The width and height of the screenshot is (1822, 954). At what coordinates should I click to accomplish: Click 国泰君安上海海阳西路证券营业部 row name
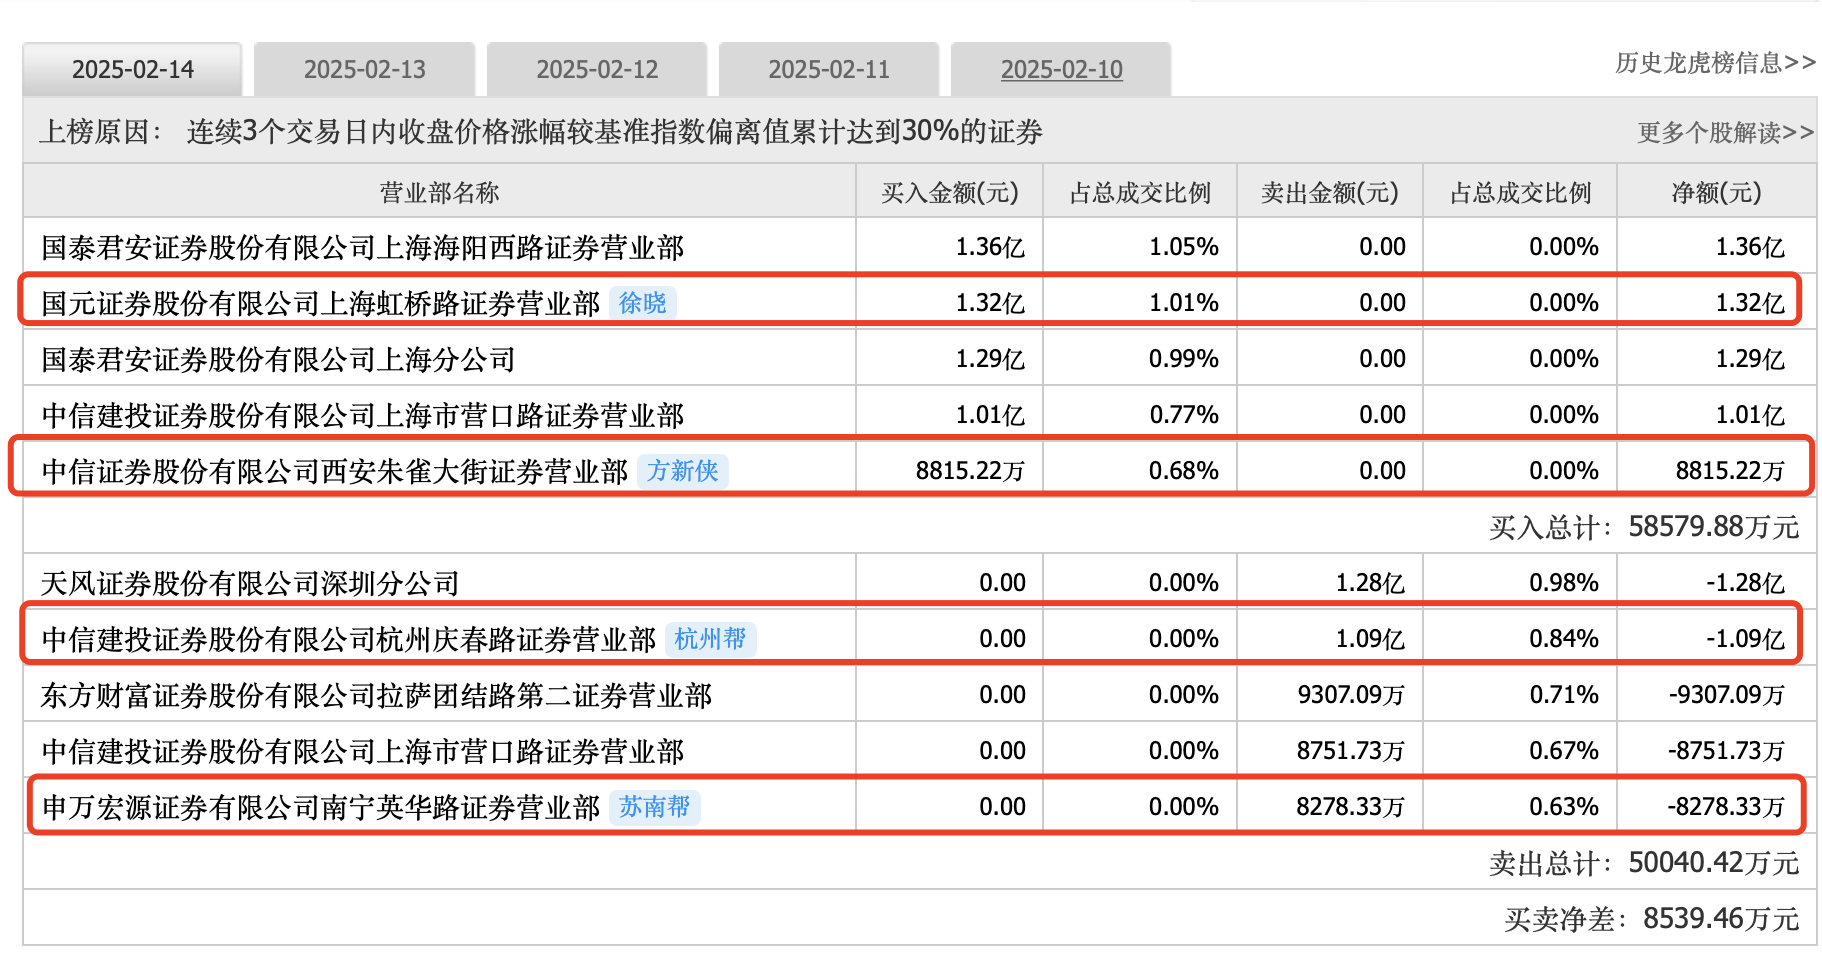pos(362,247)
